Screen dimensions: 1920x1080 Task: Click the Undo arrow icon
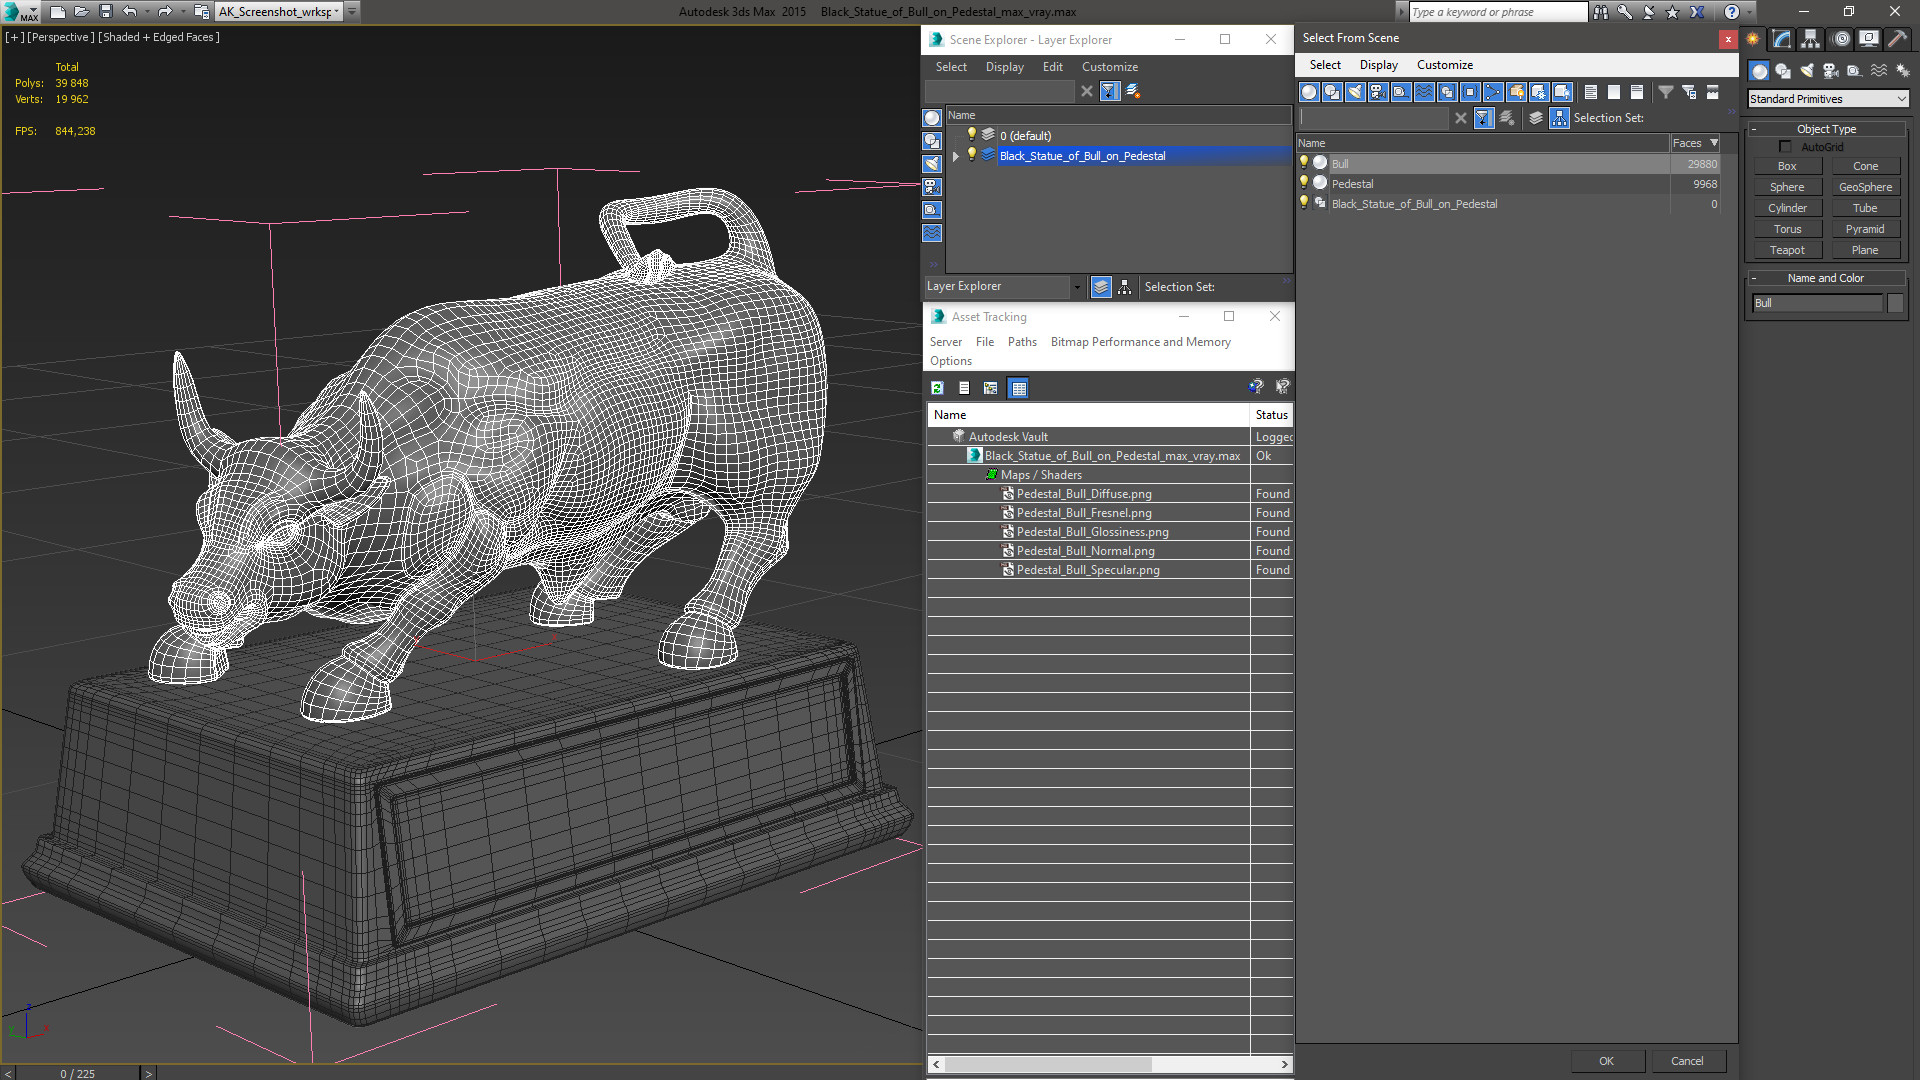pyautogui.click(x=129, y=12)
